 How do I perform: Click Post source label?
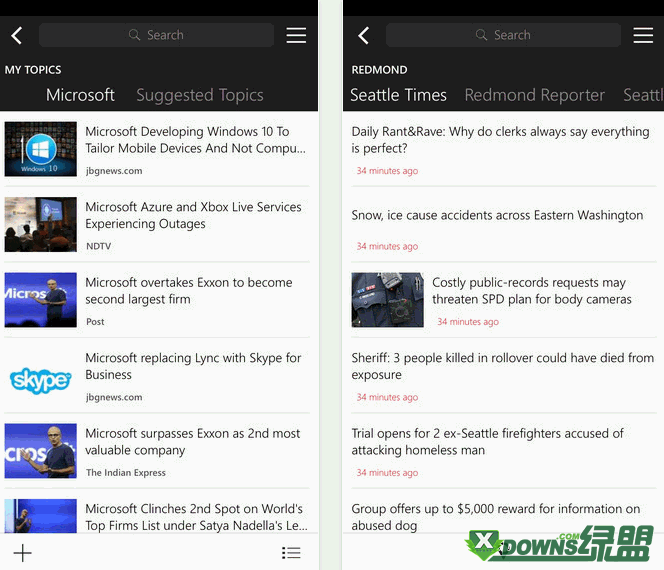(95, 321)
